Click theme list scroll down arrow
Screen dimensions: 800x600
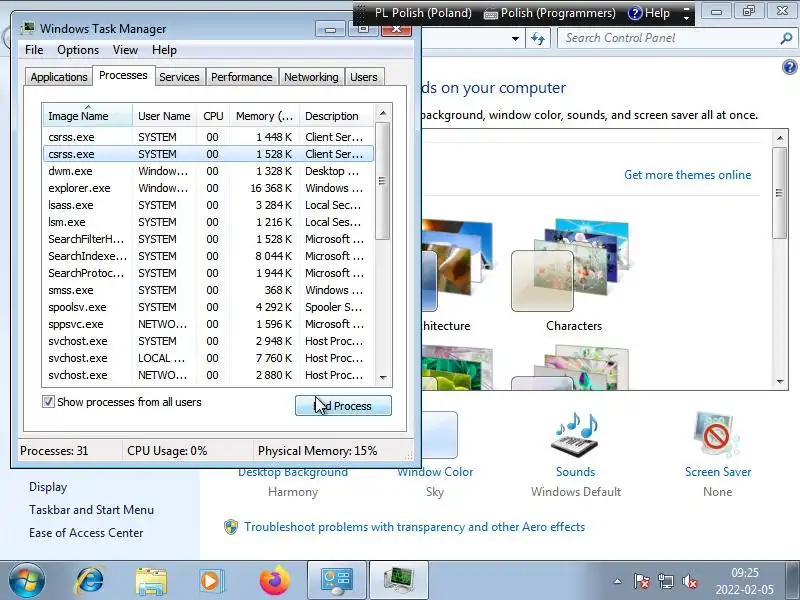[x=780, y=382]
